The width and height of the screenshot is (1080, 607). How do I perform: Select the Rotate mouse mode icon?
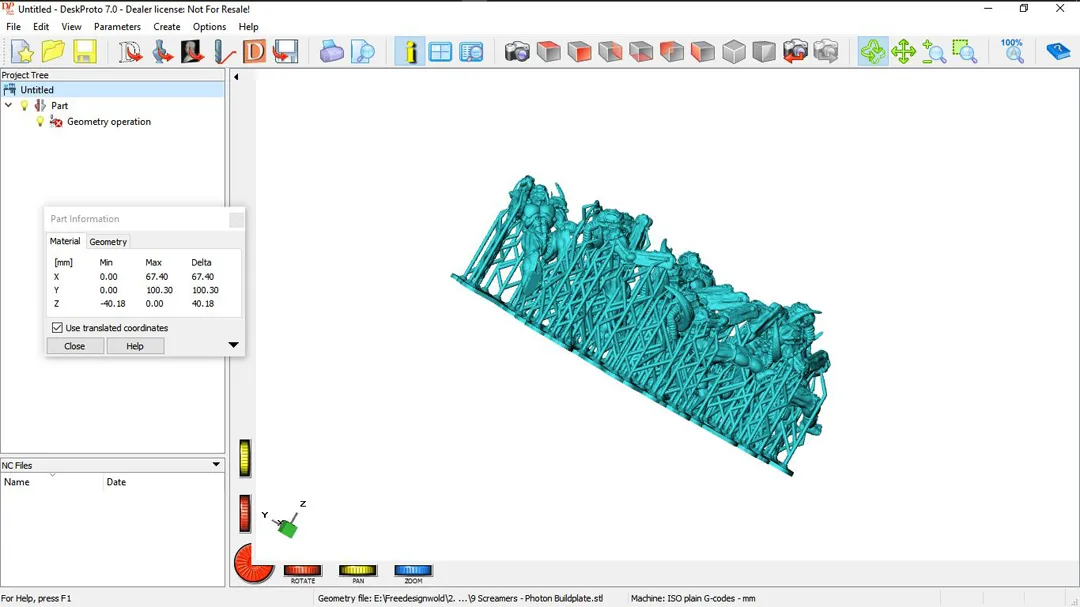[x=872, y=52]
